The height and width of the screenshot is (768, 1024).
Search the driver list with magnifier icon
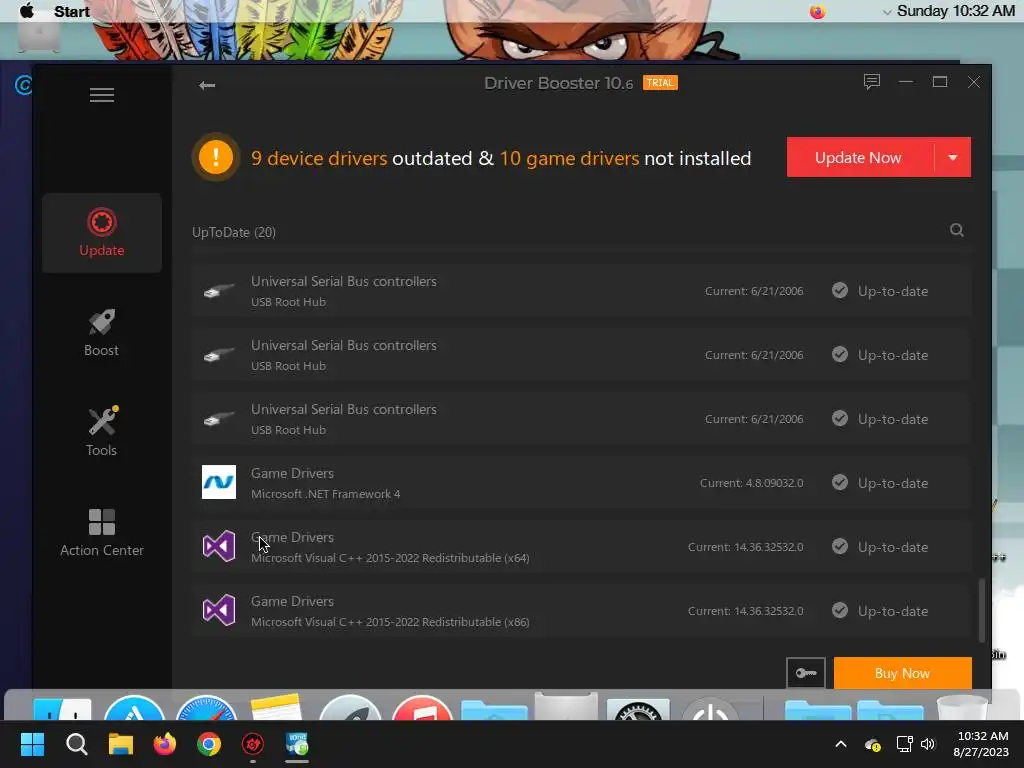[957, 230]
